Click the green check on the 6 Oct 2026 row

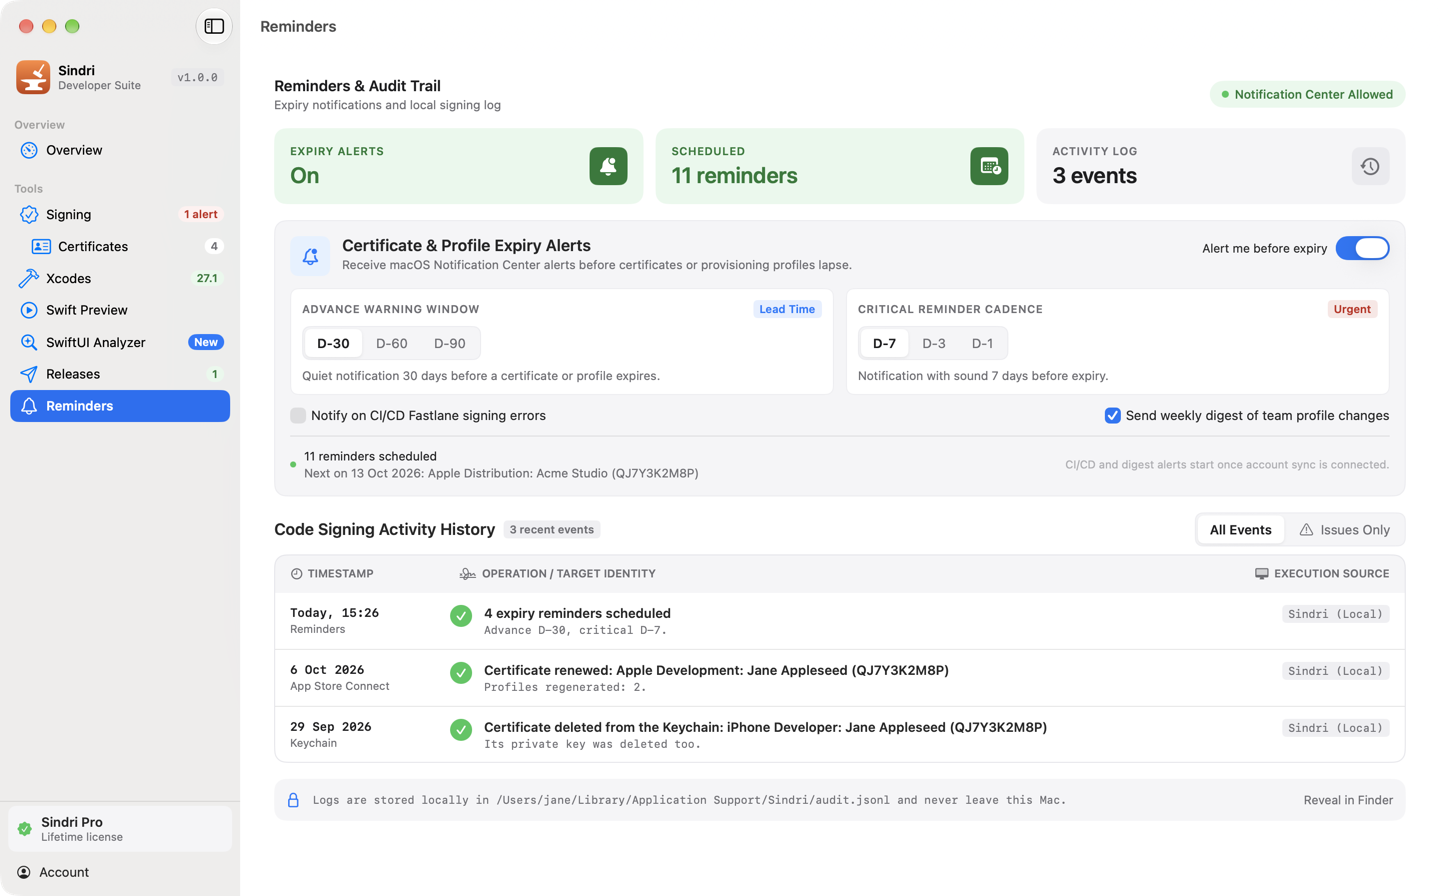[461, 673]
